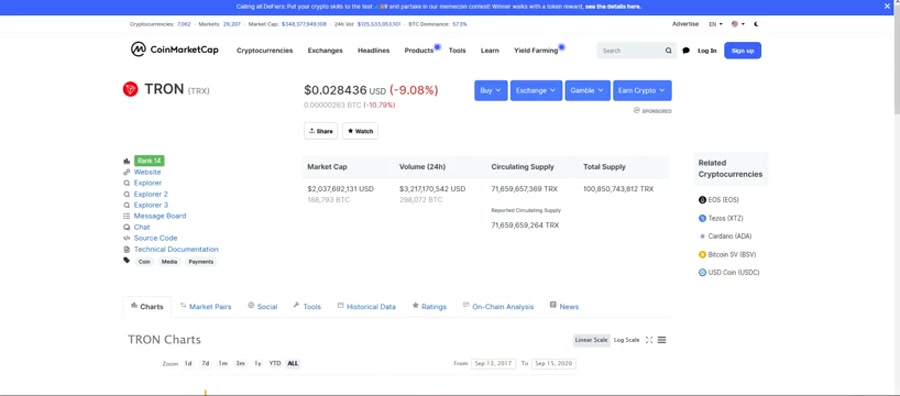900x396 pixels.
Task: Click the CoinMarketCap logo
Action: click(174, 49)
